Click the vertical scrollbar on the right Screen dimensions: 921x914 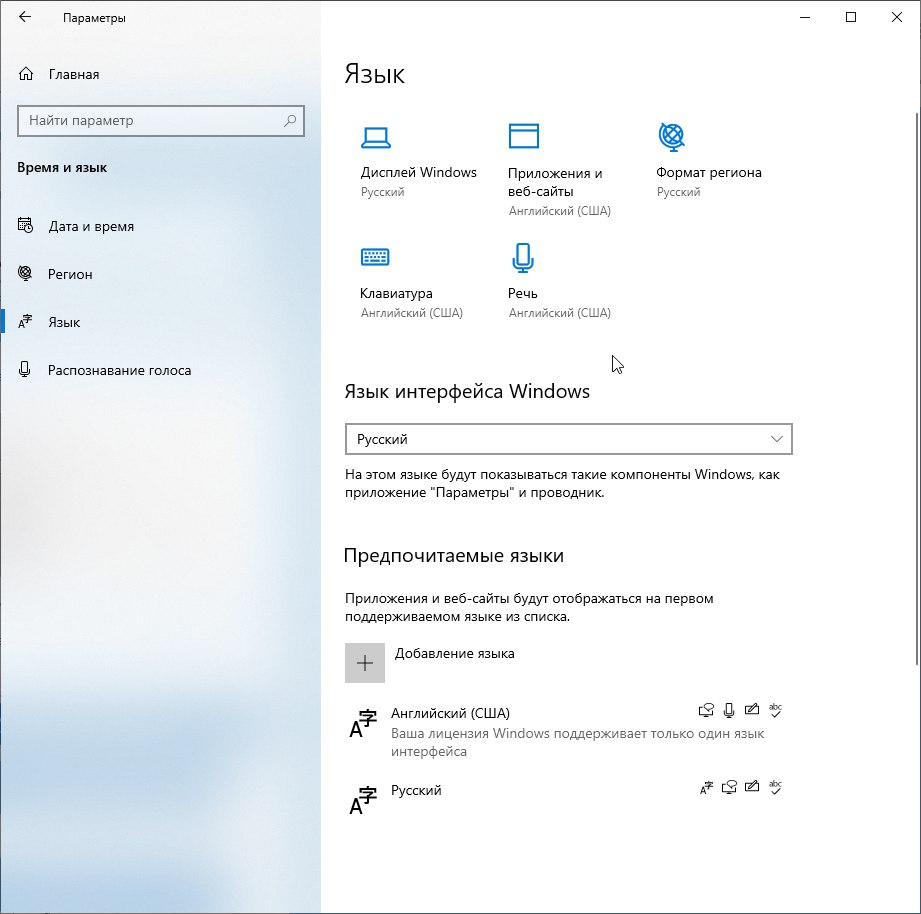point(917,389)
